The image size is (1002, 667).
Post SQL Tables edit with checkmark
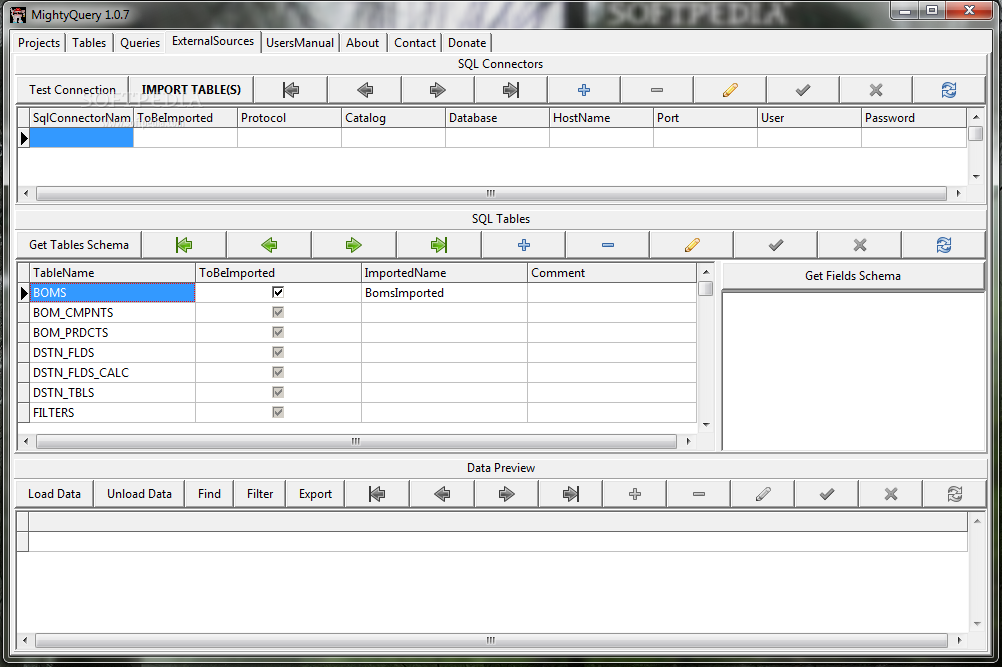[x=776, y=245]
